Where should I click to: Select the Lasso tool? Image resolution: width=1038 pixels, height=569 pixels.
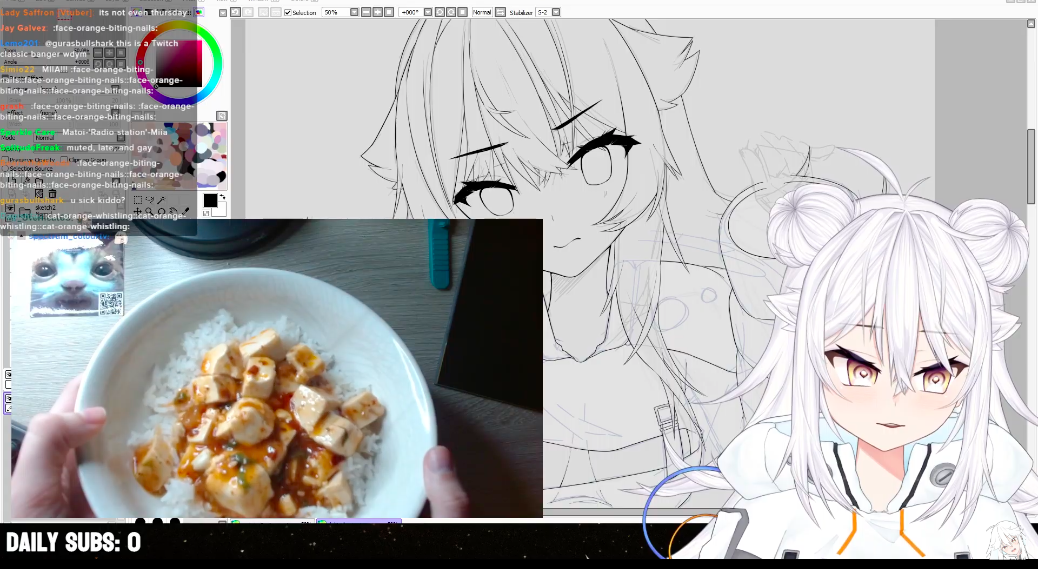(150, 200)
